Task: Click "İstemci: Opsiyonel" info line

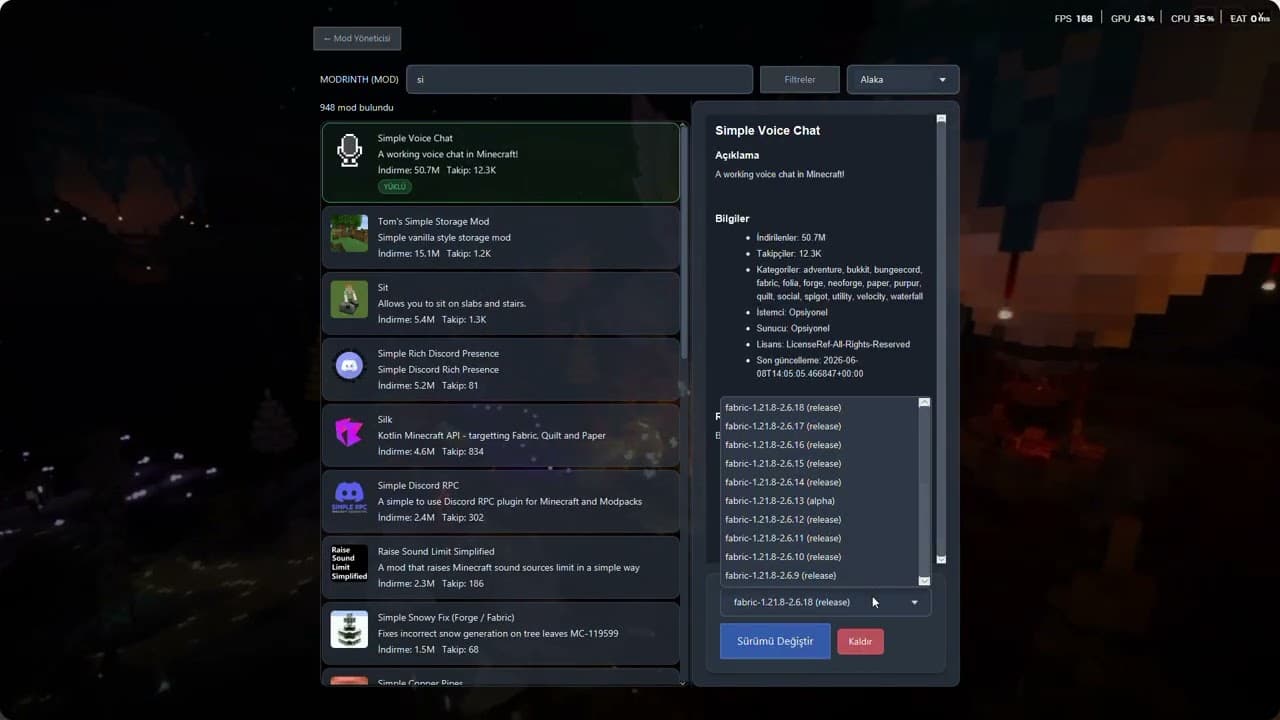Action: pos(792,312)
